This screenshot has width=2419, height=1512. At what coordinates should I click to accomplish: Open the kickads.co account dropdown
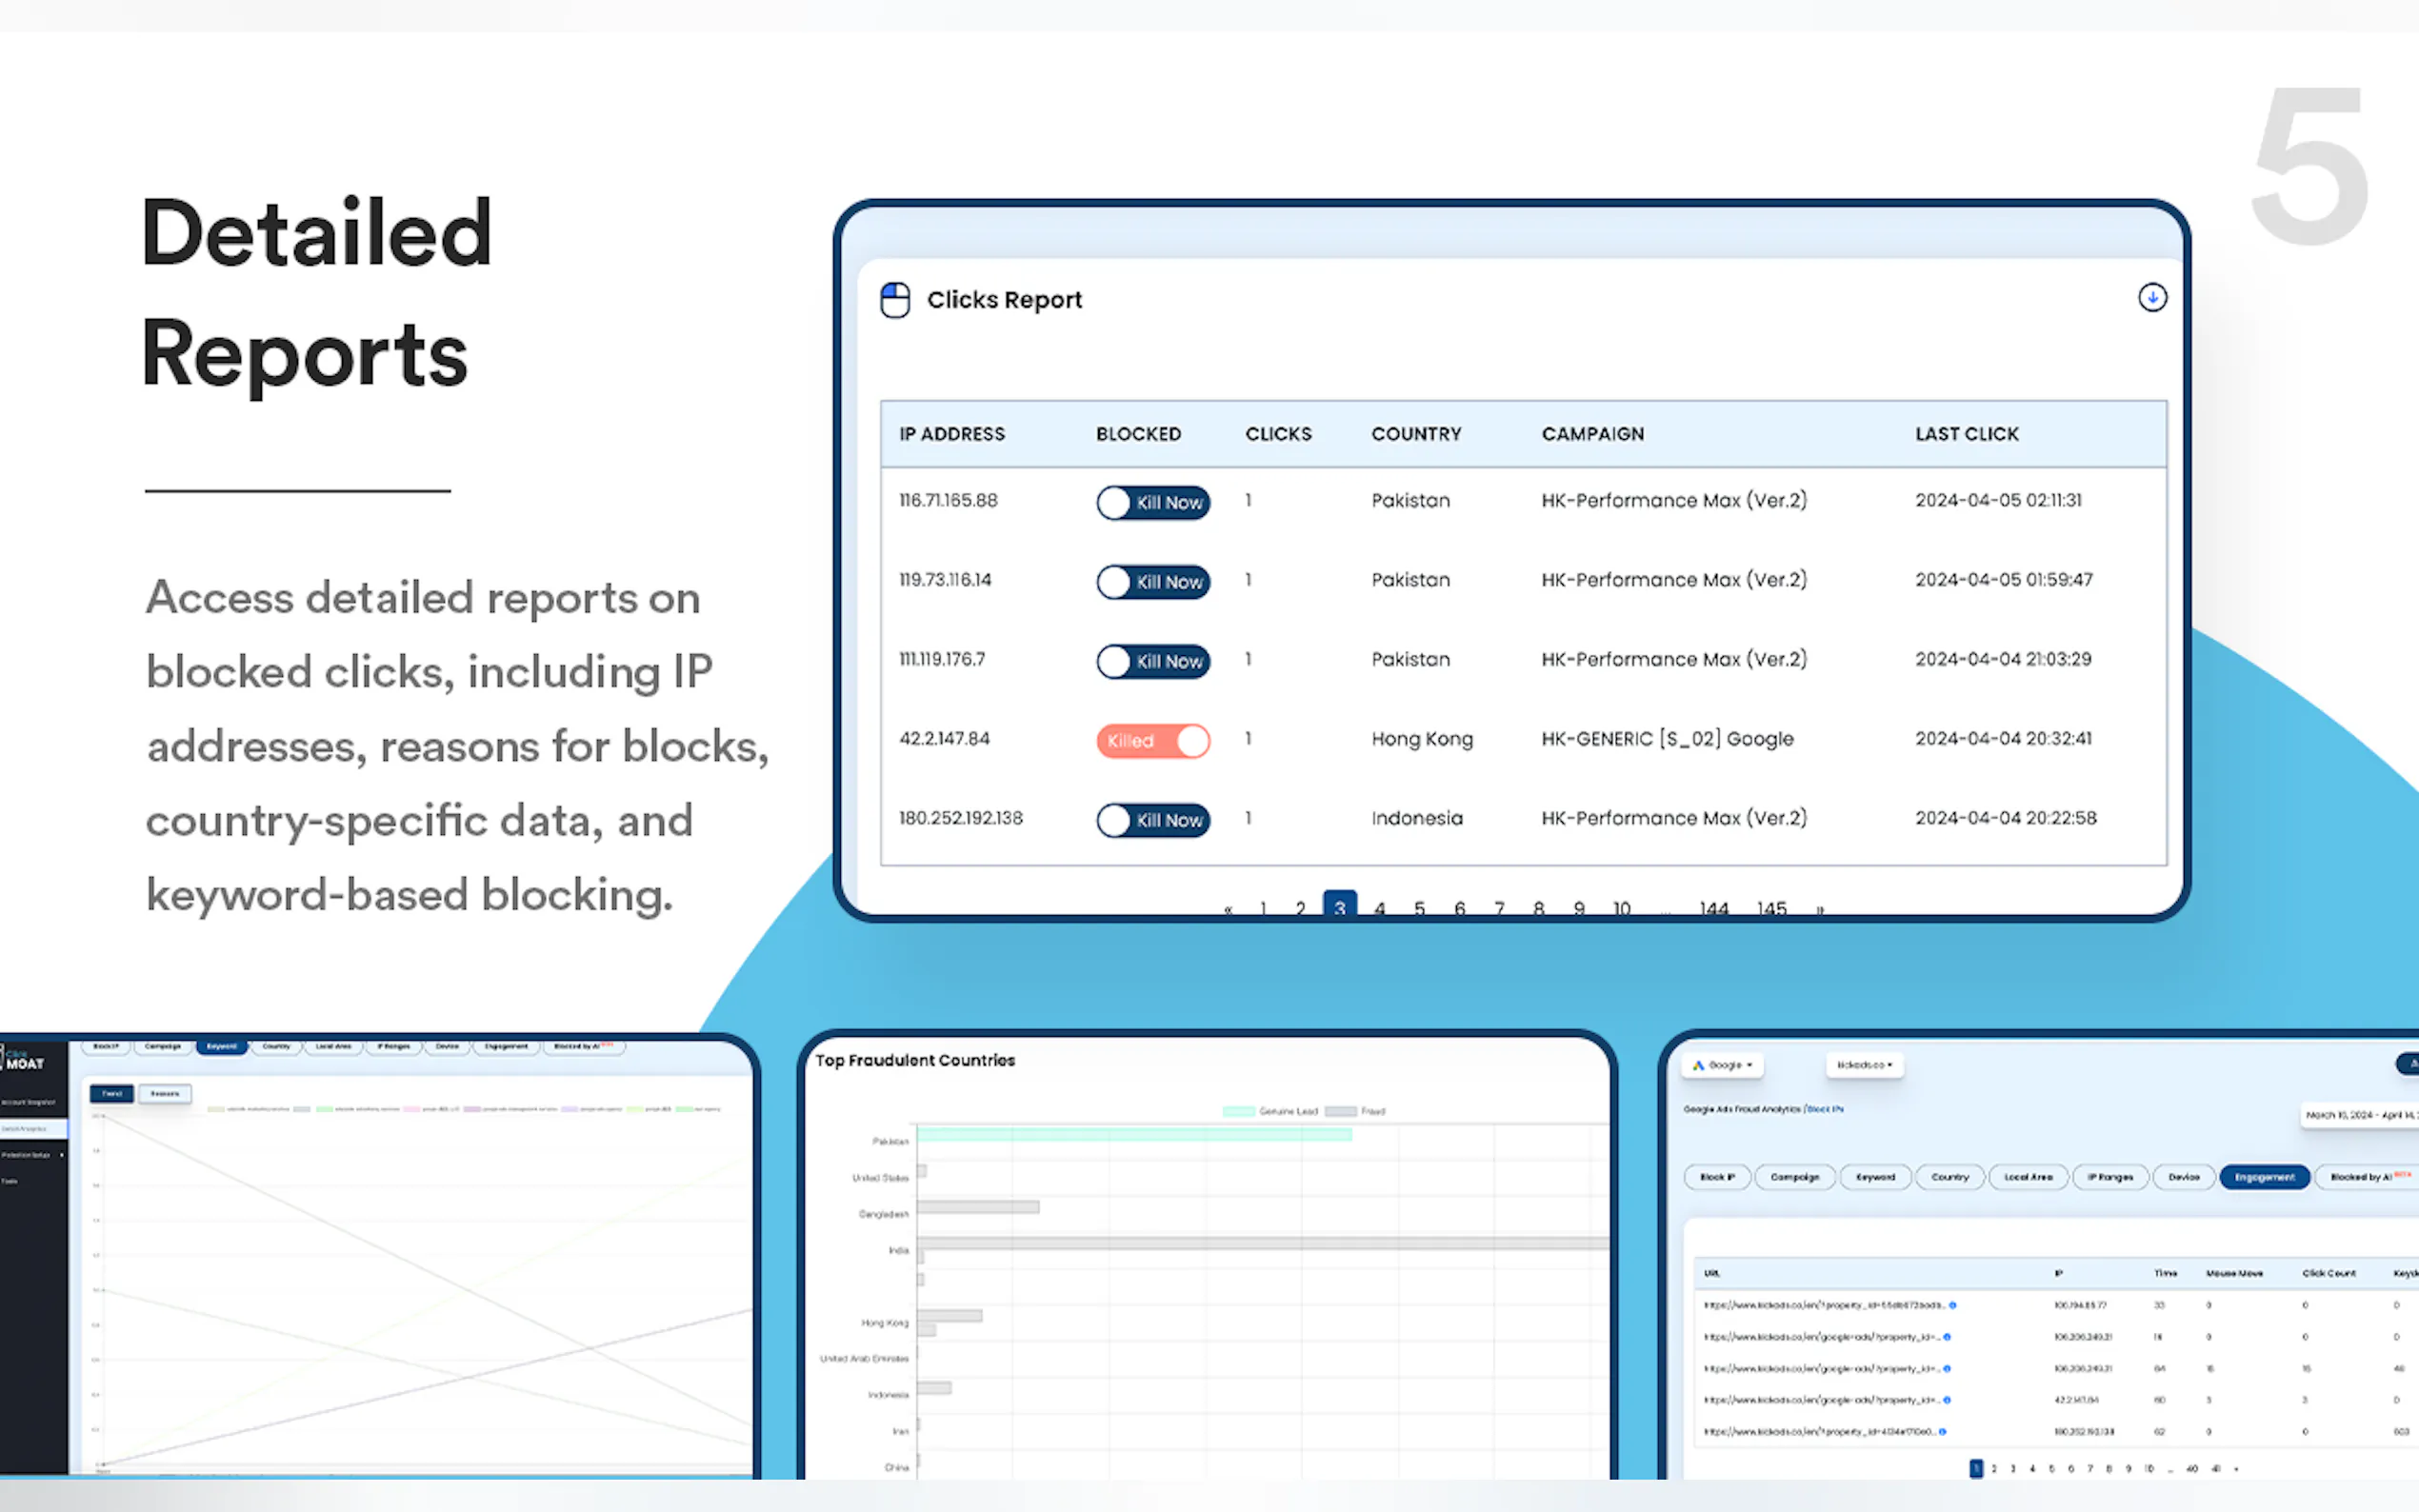pos(1864,1065)
